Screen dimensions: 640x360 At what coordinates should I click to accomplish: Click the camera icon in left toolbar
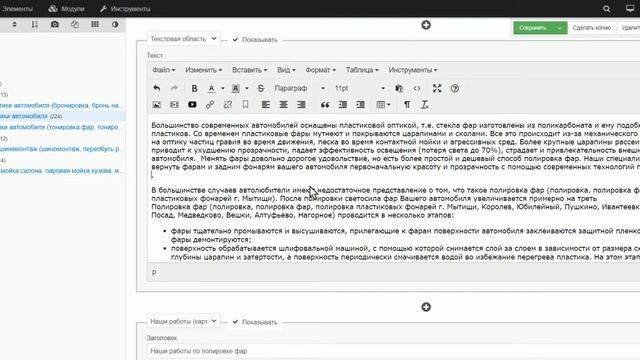[55, 24]
